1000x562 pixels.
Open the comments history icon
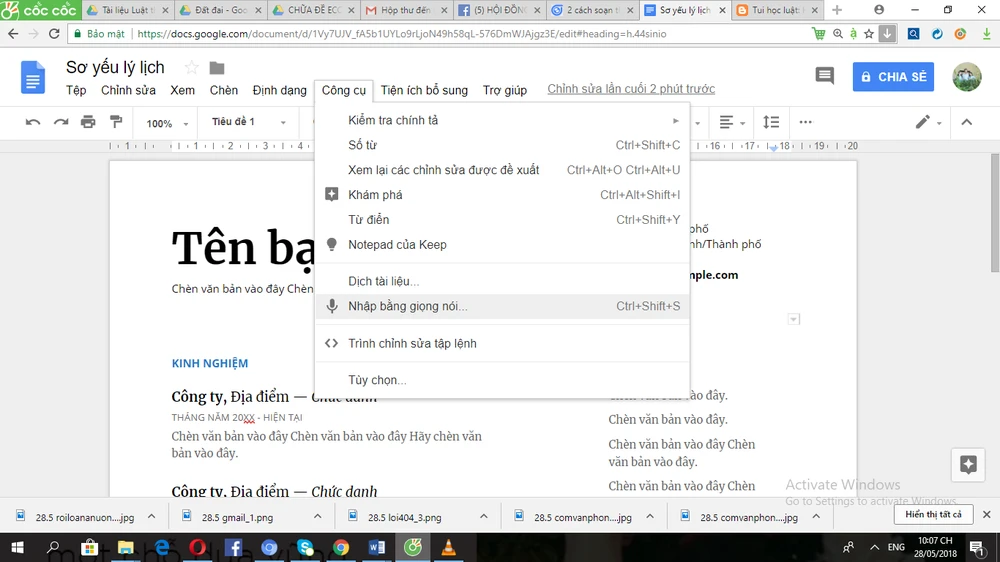pos(824,77)
